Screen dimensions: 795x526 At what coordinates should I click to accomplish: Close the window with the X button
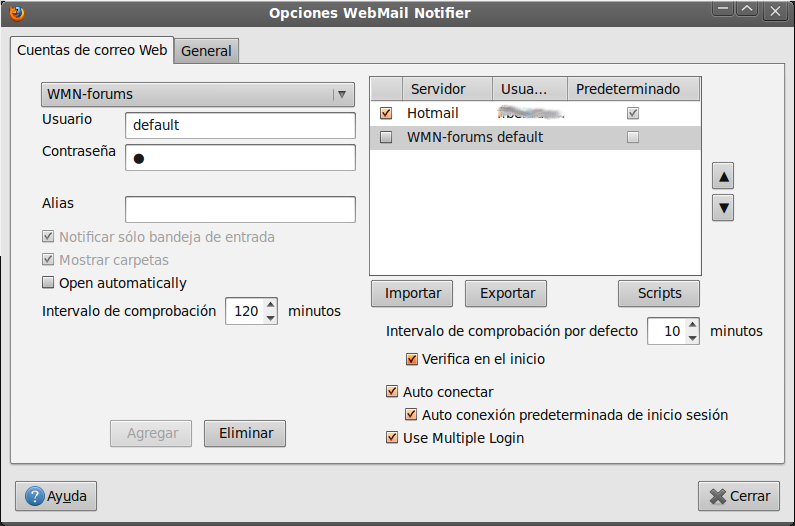click(775, 11)
